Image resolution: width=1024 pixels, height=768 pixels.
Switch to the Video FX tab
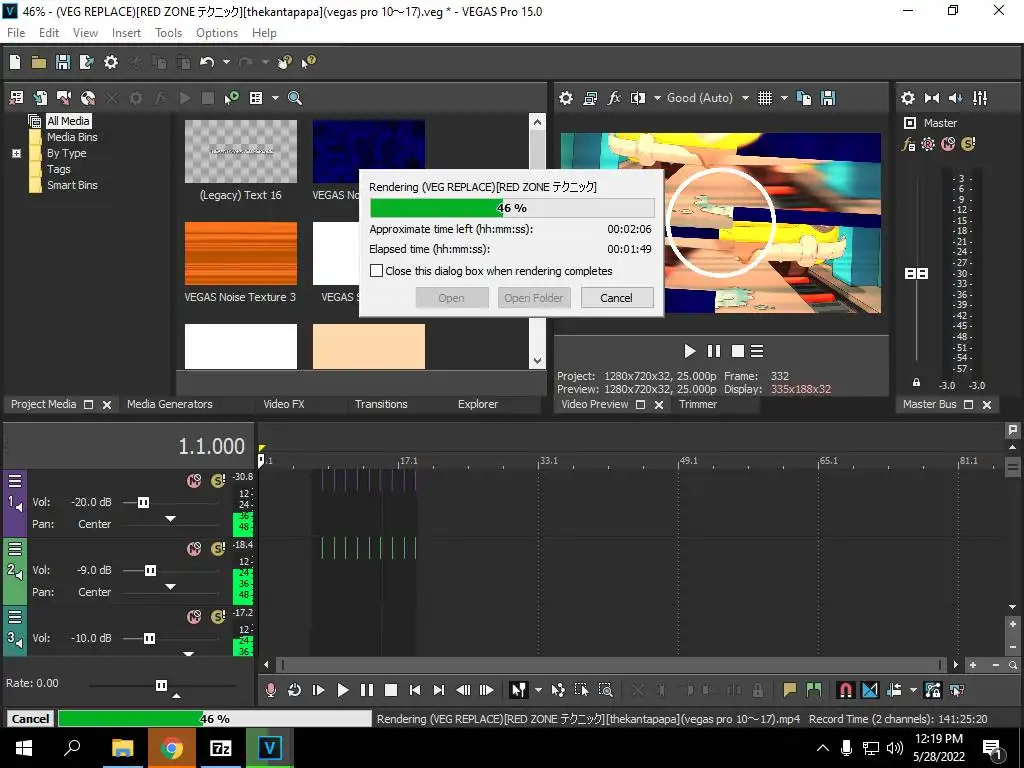point(283,404)
